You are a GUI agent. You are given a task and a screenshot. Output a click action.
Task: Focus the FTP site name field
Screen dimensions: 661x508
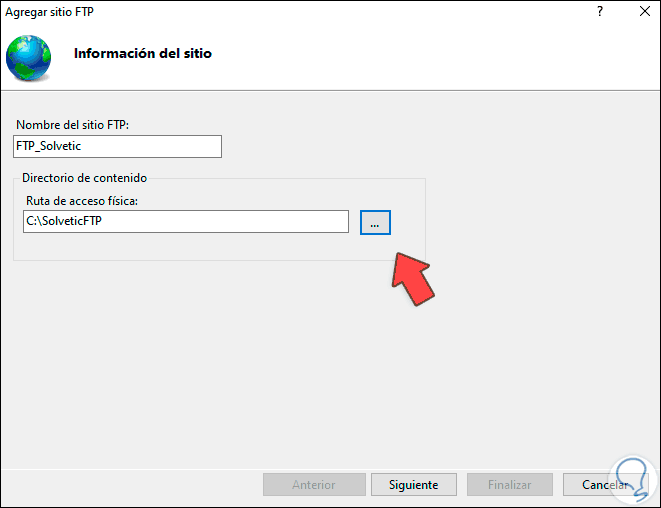click(118, 146)
